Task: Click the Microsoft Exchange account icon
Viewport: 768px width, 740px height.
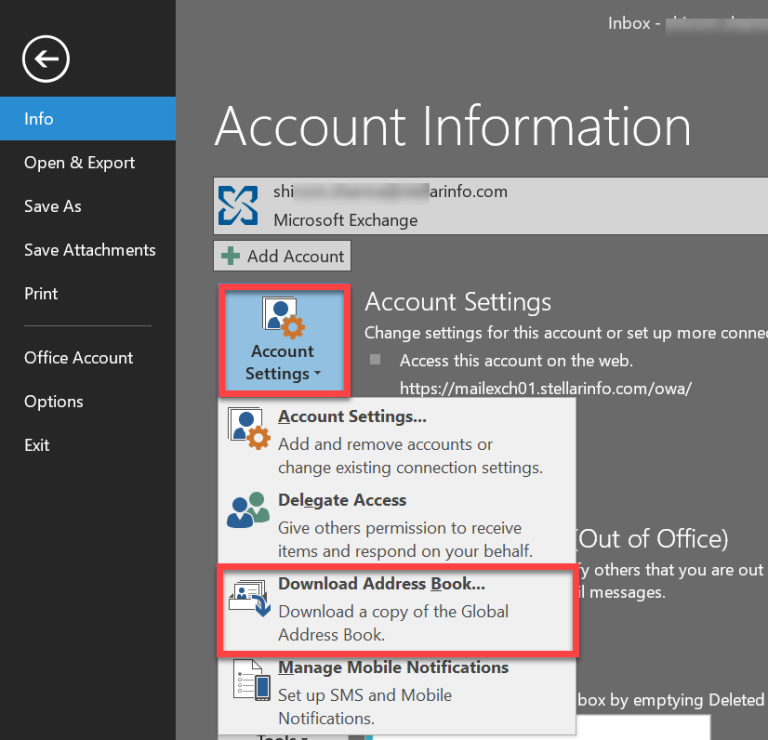Action: pyautogui.click(x=238, y=206)
